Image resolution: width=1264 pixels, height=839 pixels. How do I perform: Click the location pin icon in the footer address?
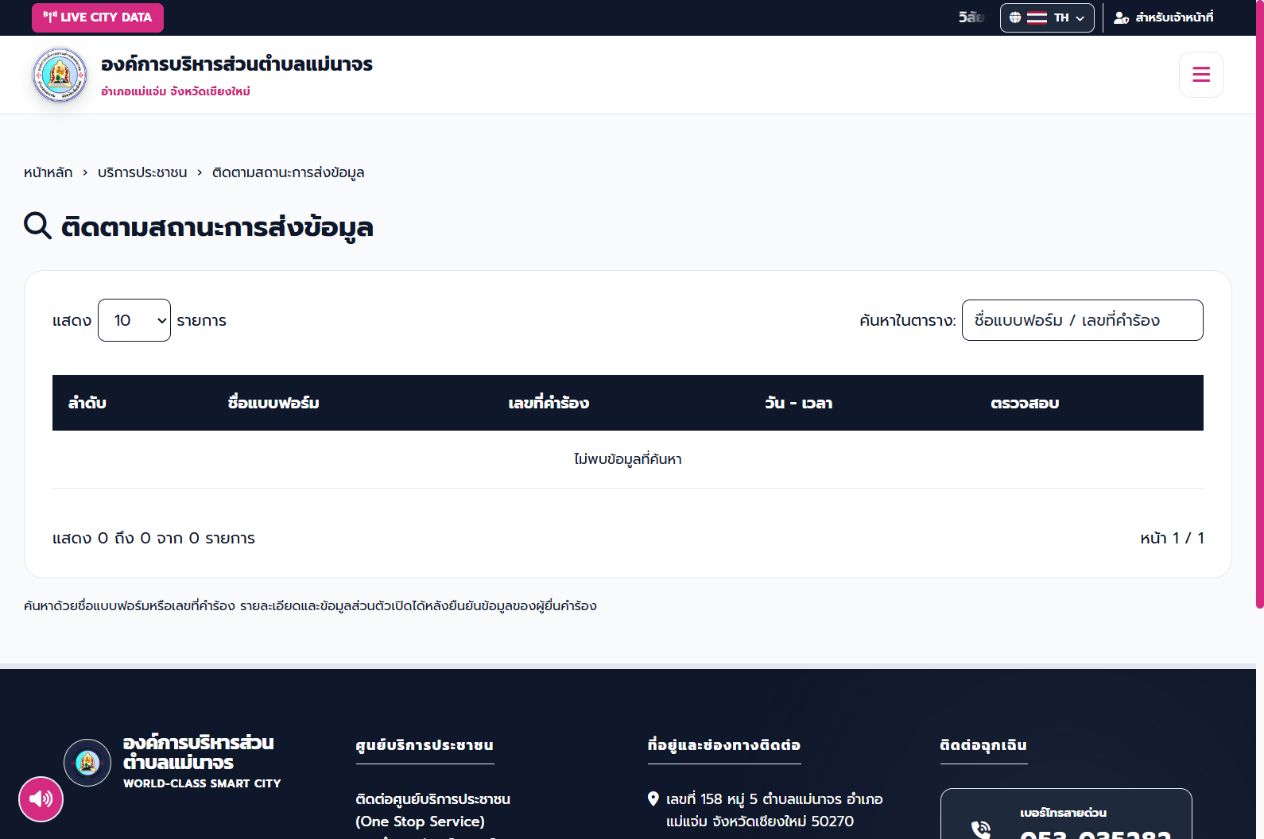(x=654, y=799)
